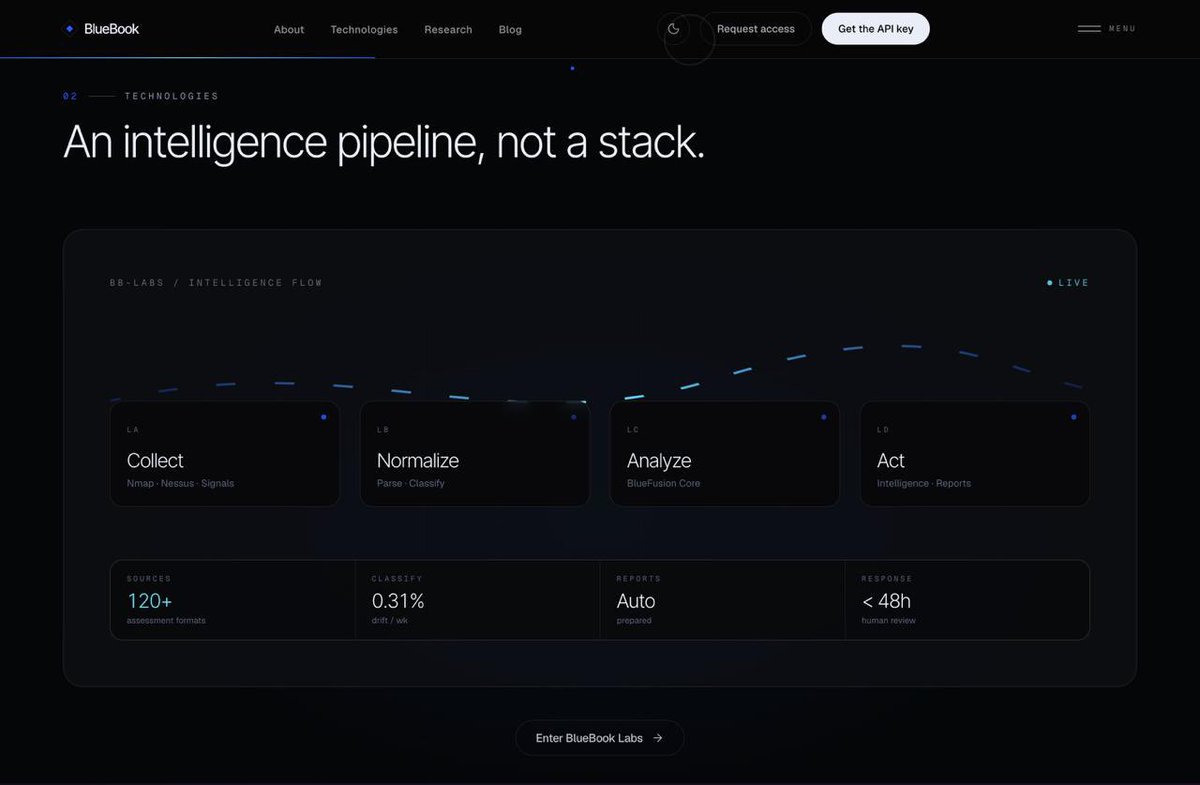Select the Act pipeline card

coord(975,454)
